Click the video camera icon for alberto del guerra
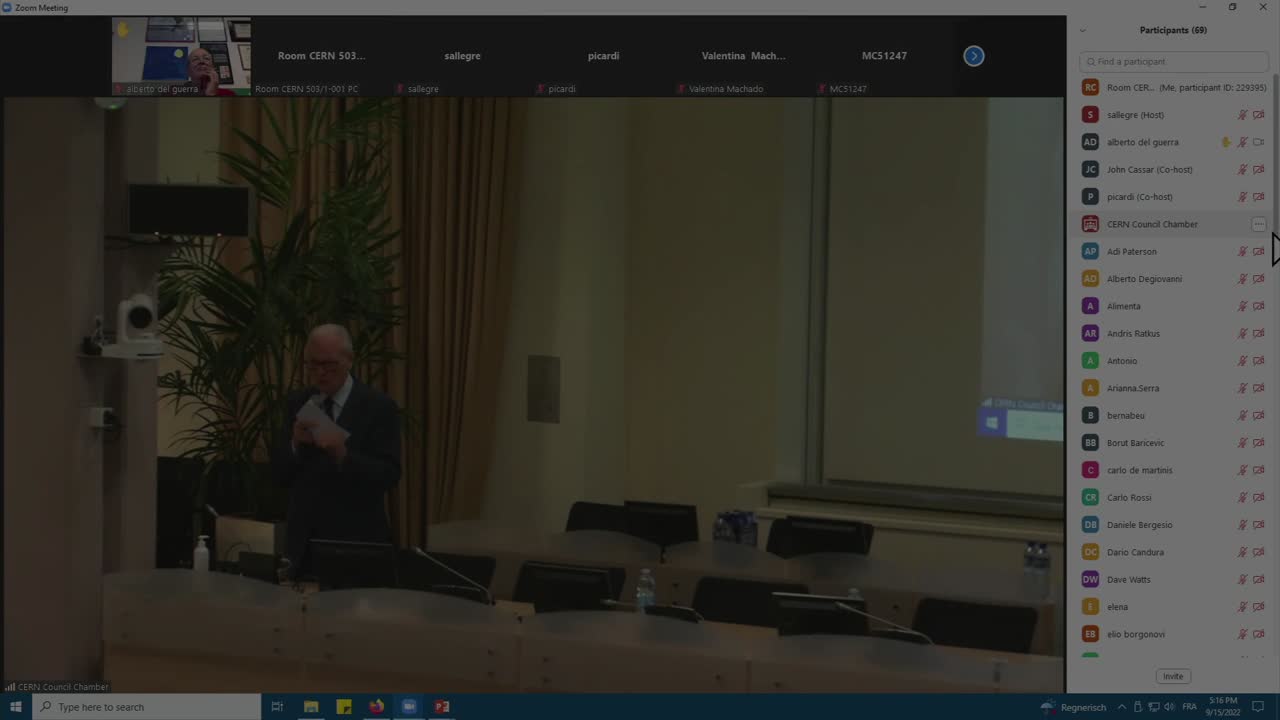The width and height of the screenshot is (1280, 720). point(1258,142)
